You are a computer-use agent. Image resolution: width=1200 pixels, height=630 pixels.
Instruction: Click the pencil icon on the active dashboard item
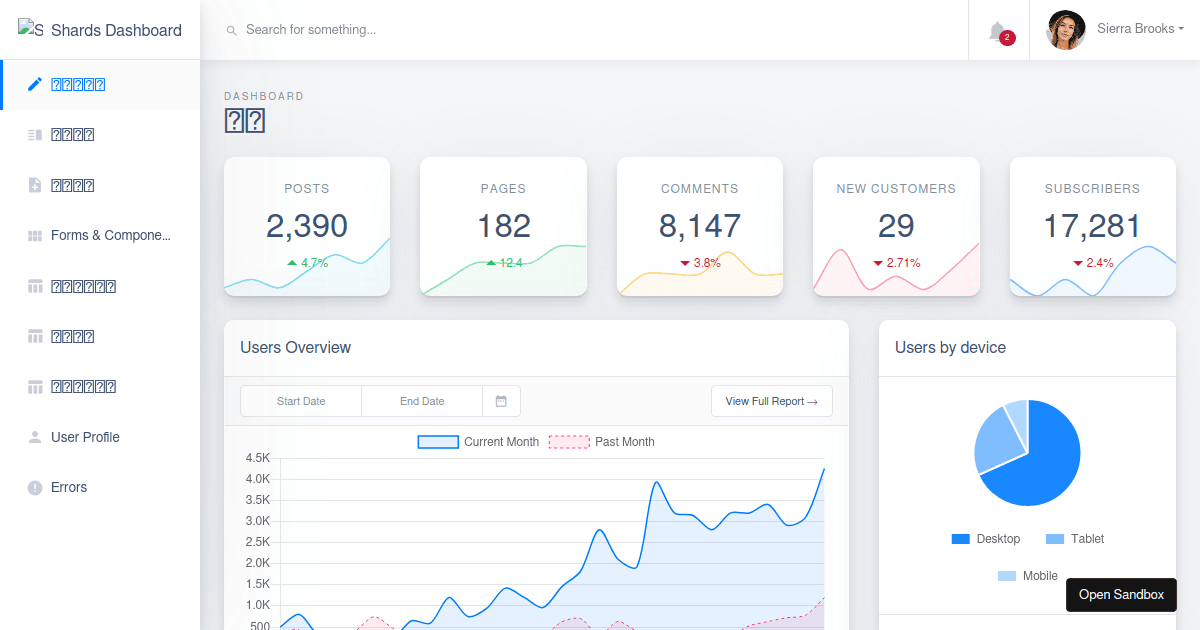[x=36, y=83]
